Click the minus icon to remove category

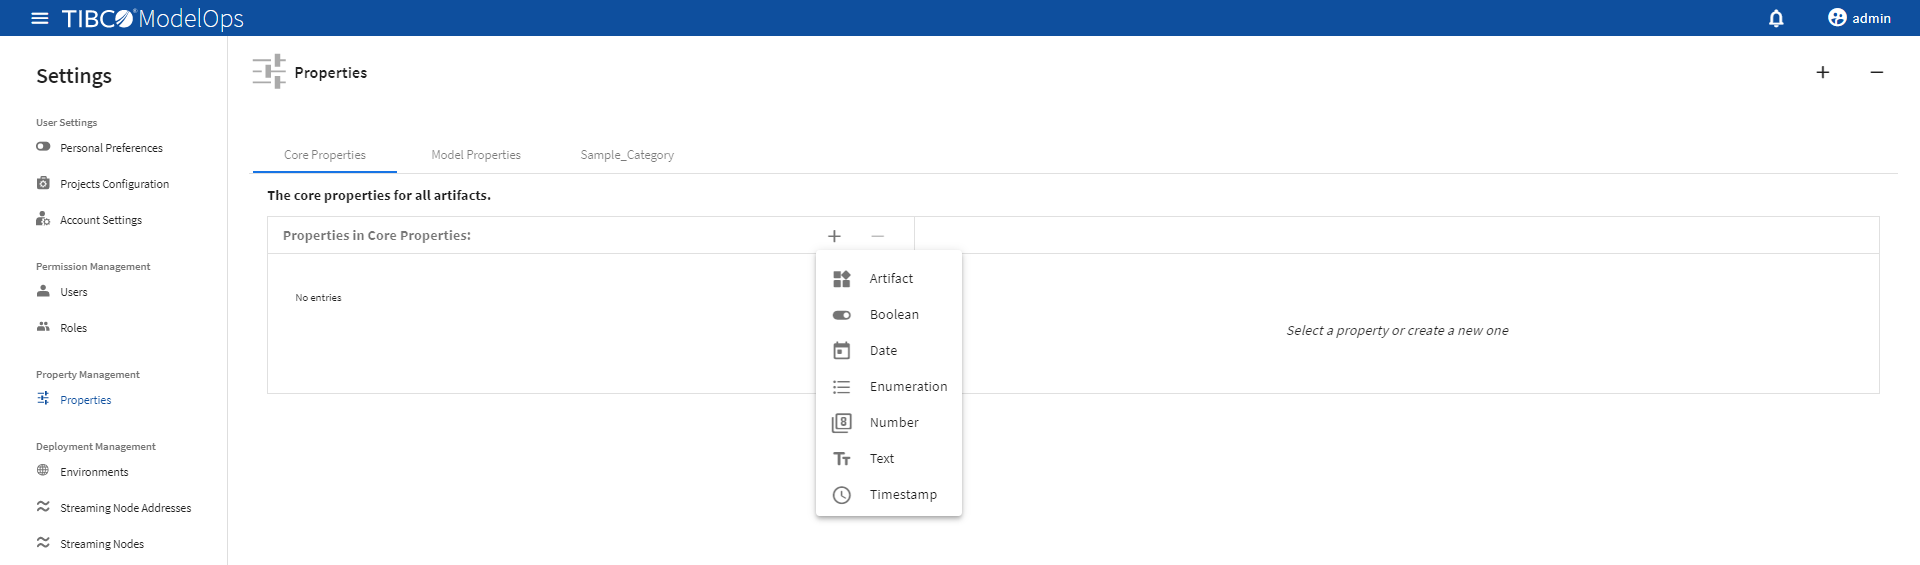(1877, 72)
